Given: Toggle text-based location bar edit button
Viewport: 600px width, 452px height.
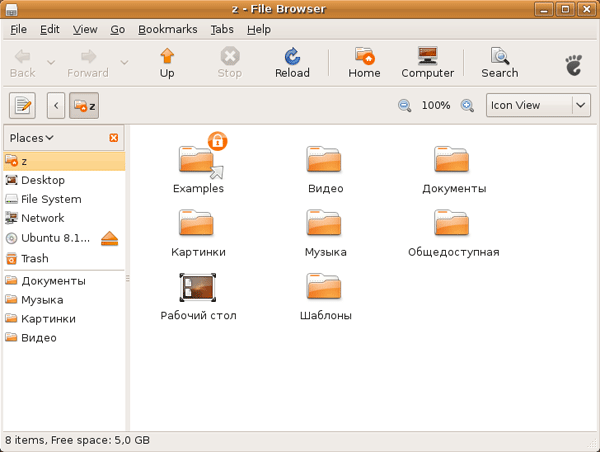Looking at the screenshot, I should (x=22, y=105).
